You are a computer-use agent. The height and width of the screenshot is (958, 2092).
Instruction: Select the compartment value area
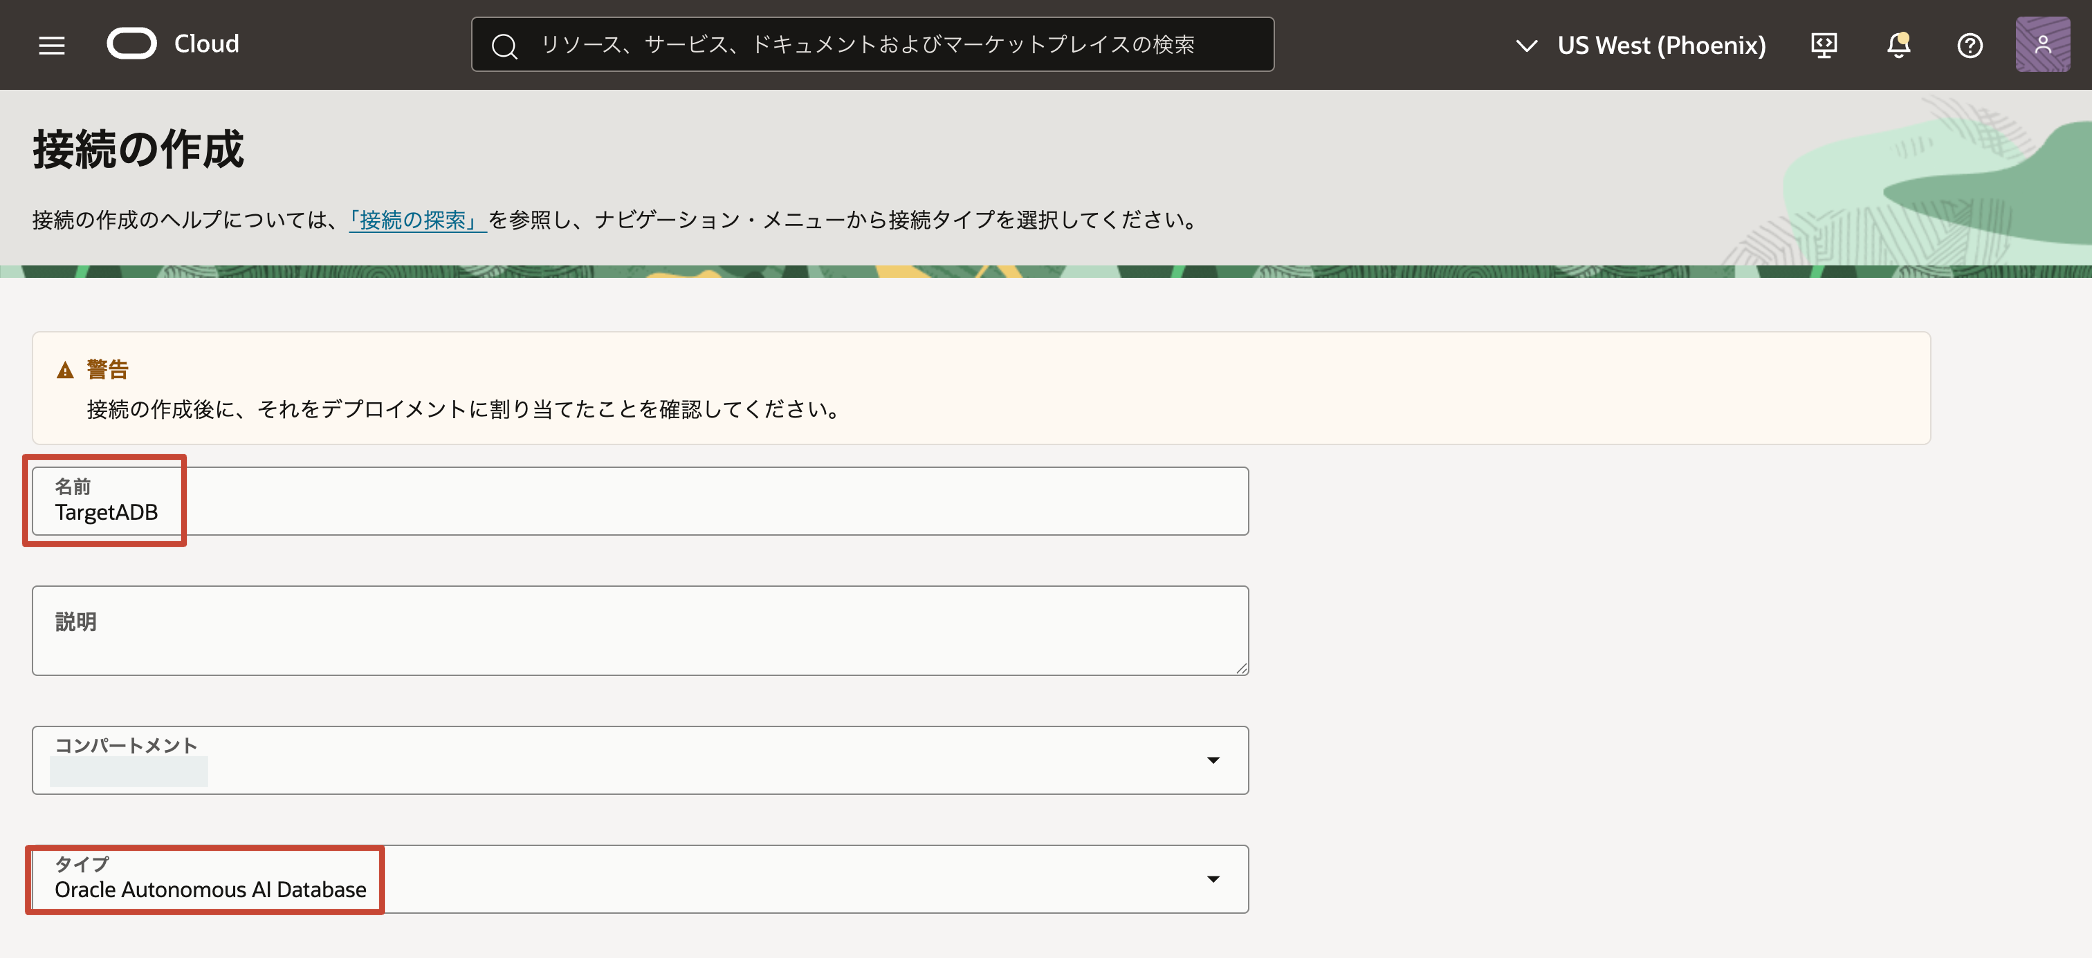[129, 770]
